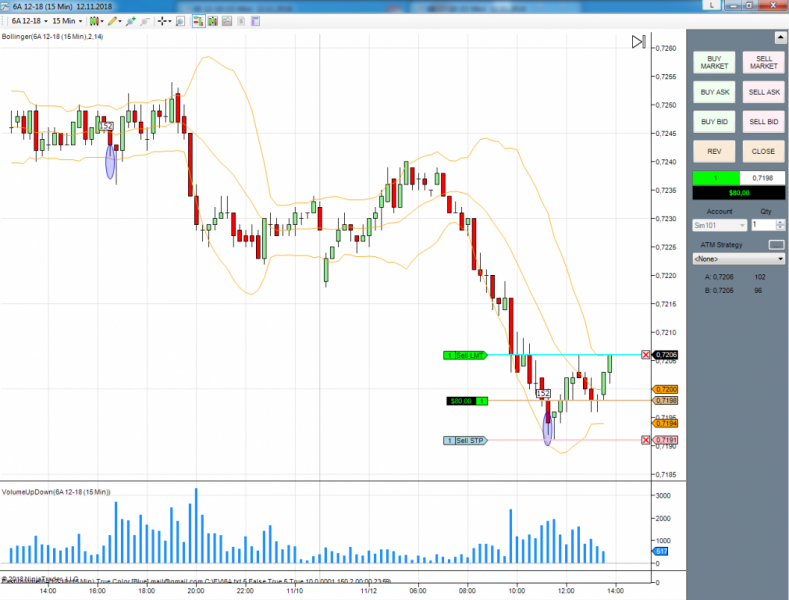The image size is (789, 600).
Task: Jump to last bar arrow icon
Action: click(639, 42)
